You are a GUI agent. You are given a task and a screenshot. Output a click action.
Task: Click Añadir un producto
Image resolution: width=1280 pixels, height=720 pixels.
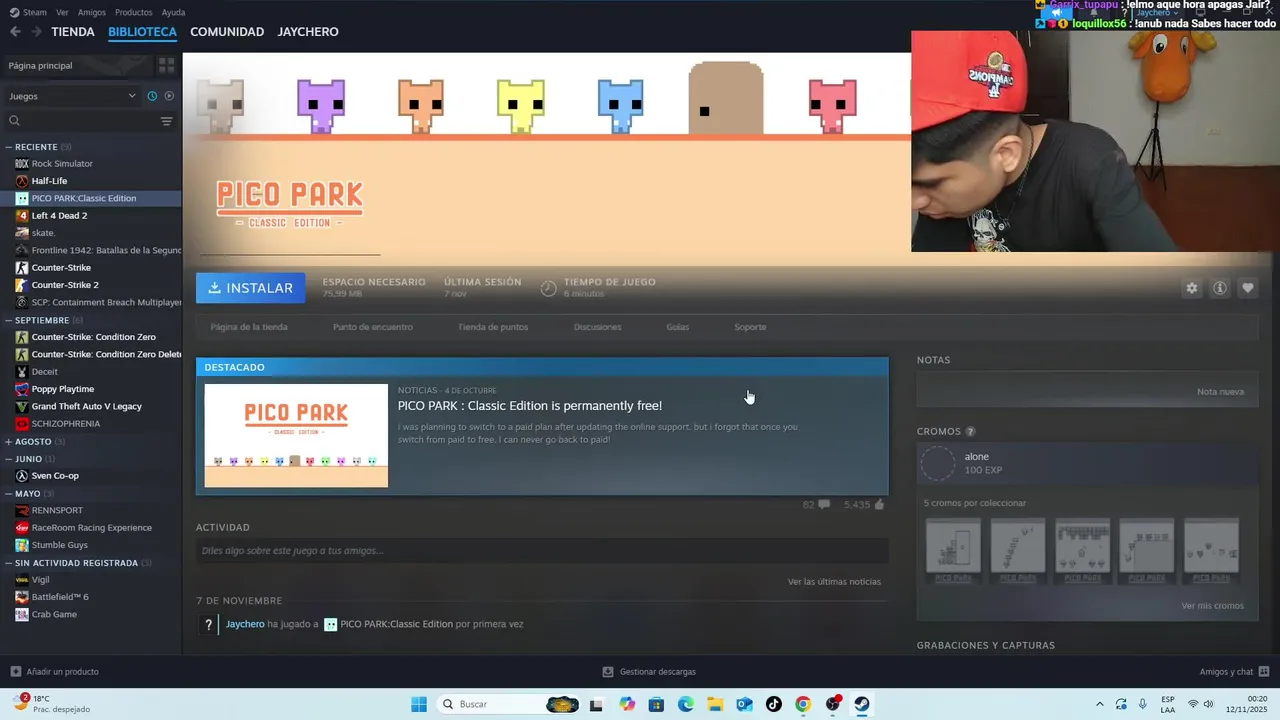(x=54, y=672)
